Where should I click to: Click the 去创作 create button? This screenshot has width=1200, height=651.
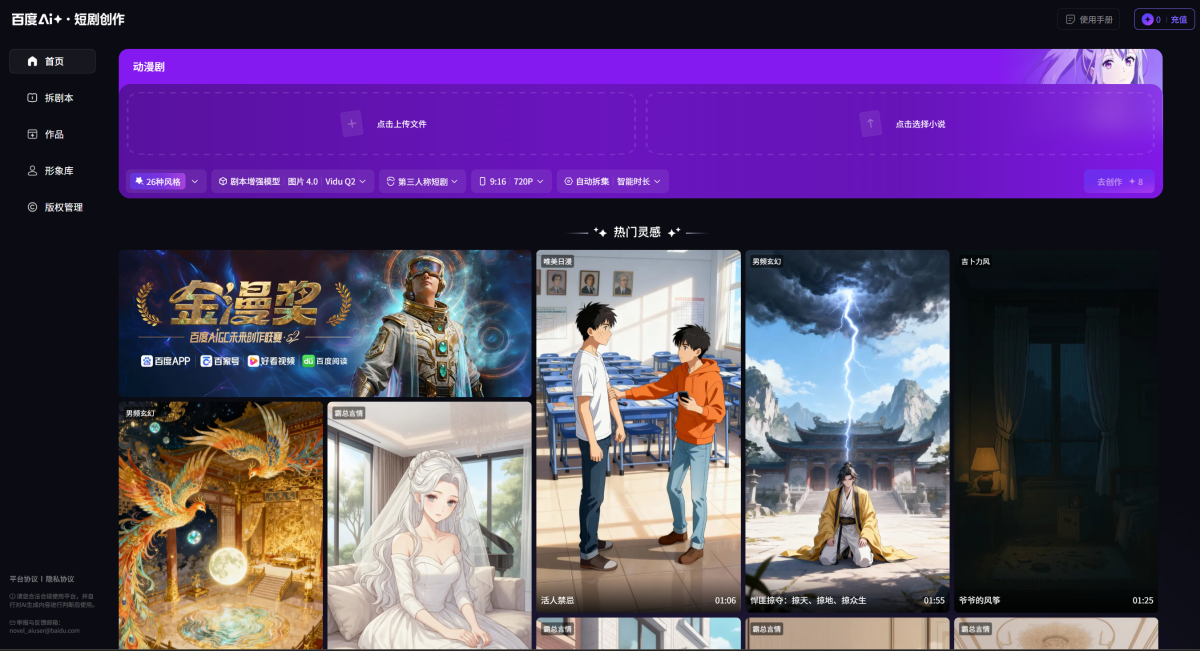[x=1119, y=182]
